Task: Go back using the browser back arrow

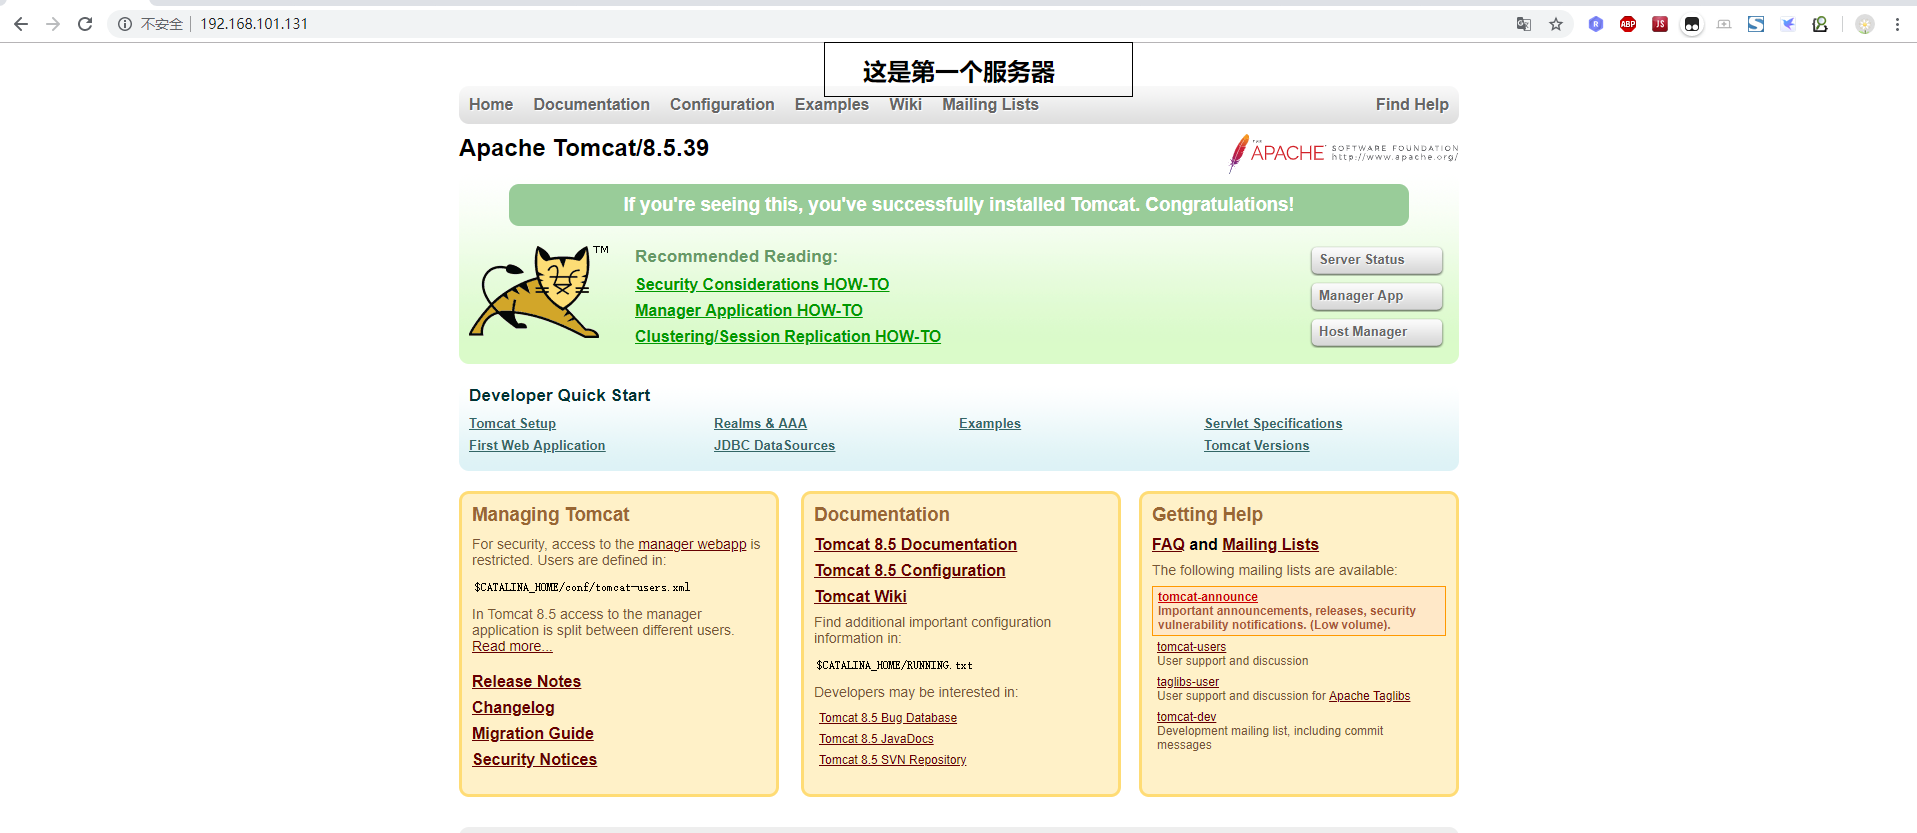Action: coord(21,24)
